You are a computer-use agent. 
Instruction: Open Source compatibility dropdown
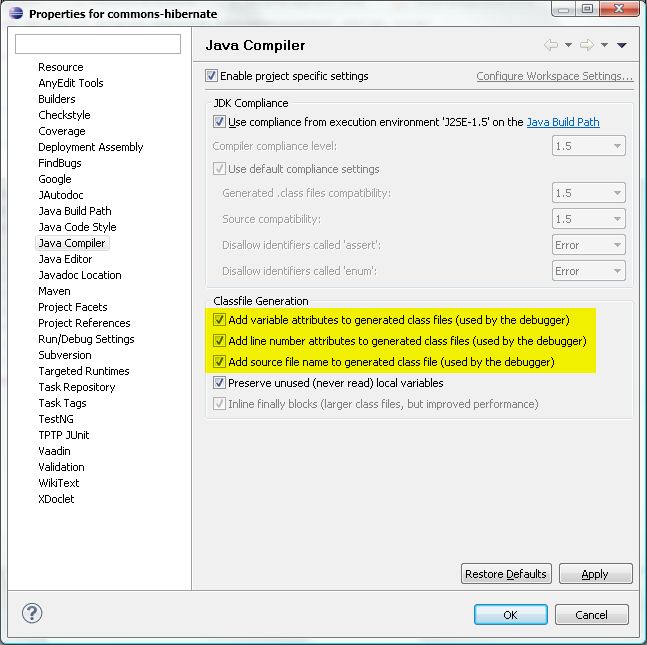tap(589, 219)
